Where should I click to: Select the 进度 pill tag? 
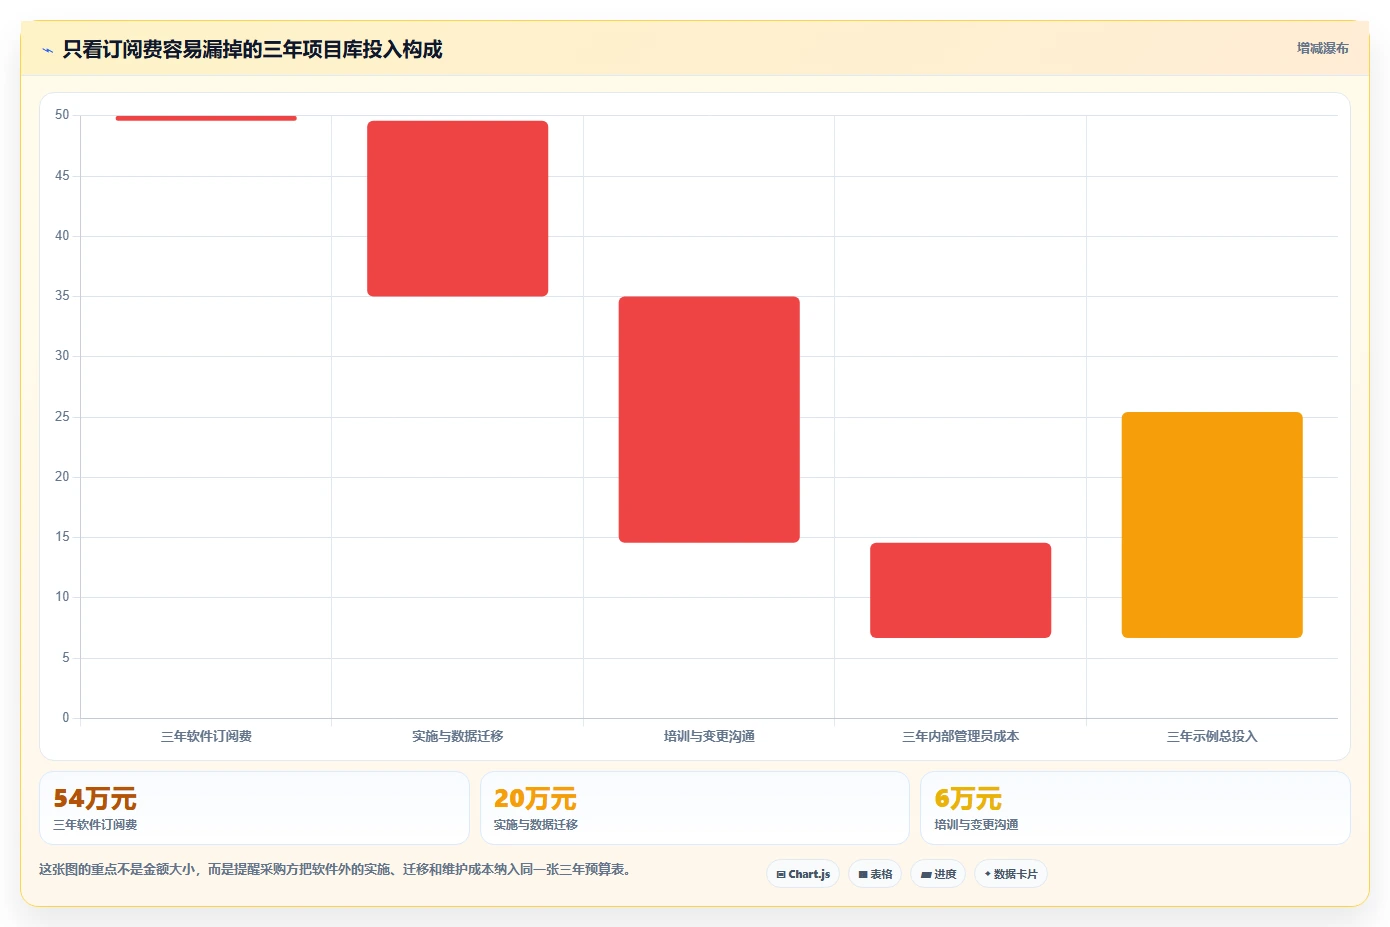tap(938, 874)
